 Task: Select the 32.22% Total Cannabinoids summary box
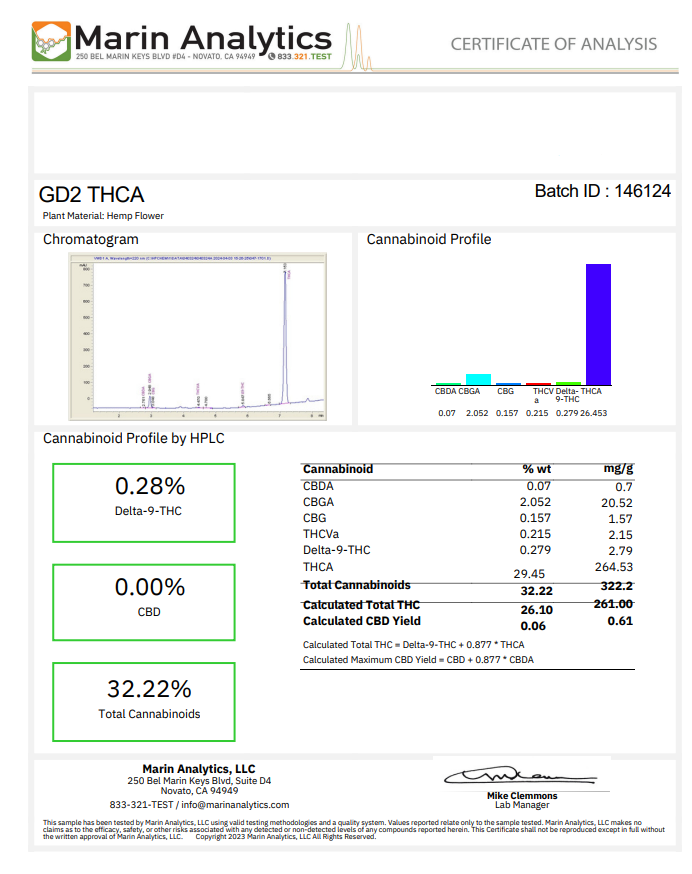click(x=144, y=702)
